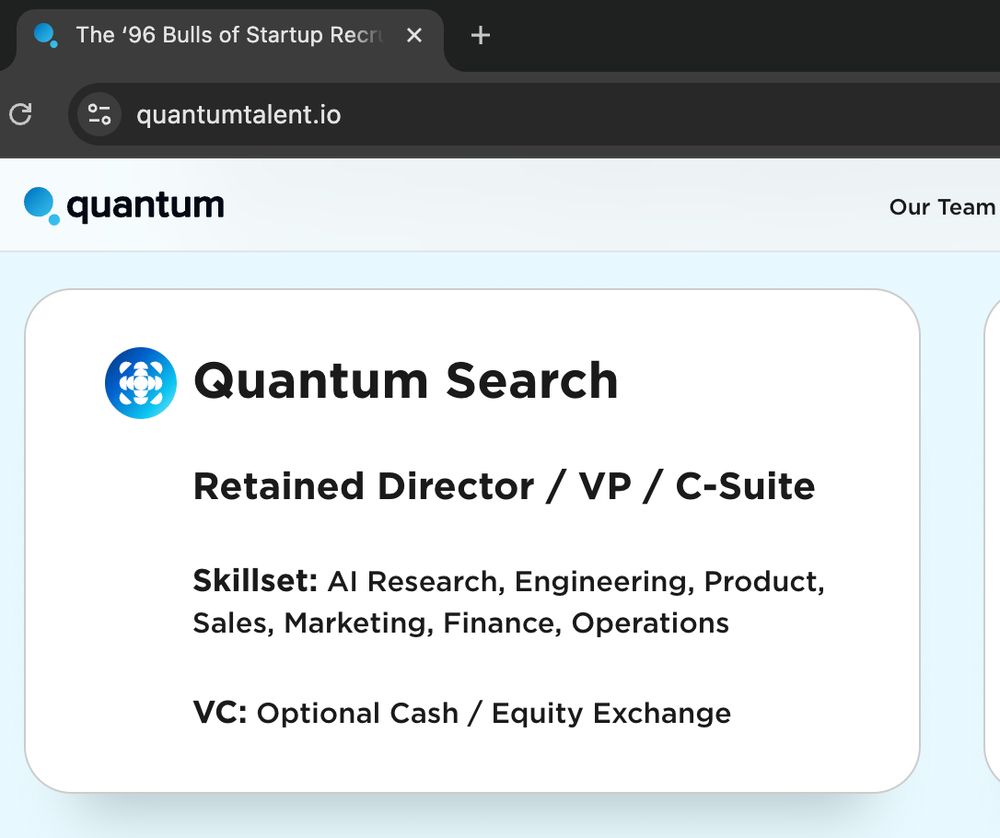This screenshot has height=838, width=1000.
Task: Click the VC: Optional Cash / Equity Exchange line
Action: pyautogui.click(x=462, y=713)
